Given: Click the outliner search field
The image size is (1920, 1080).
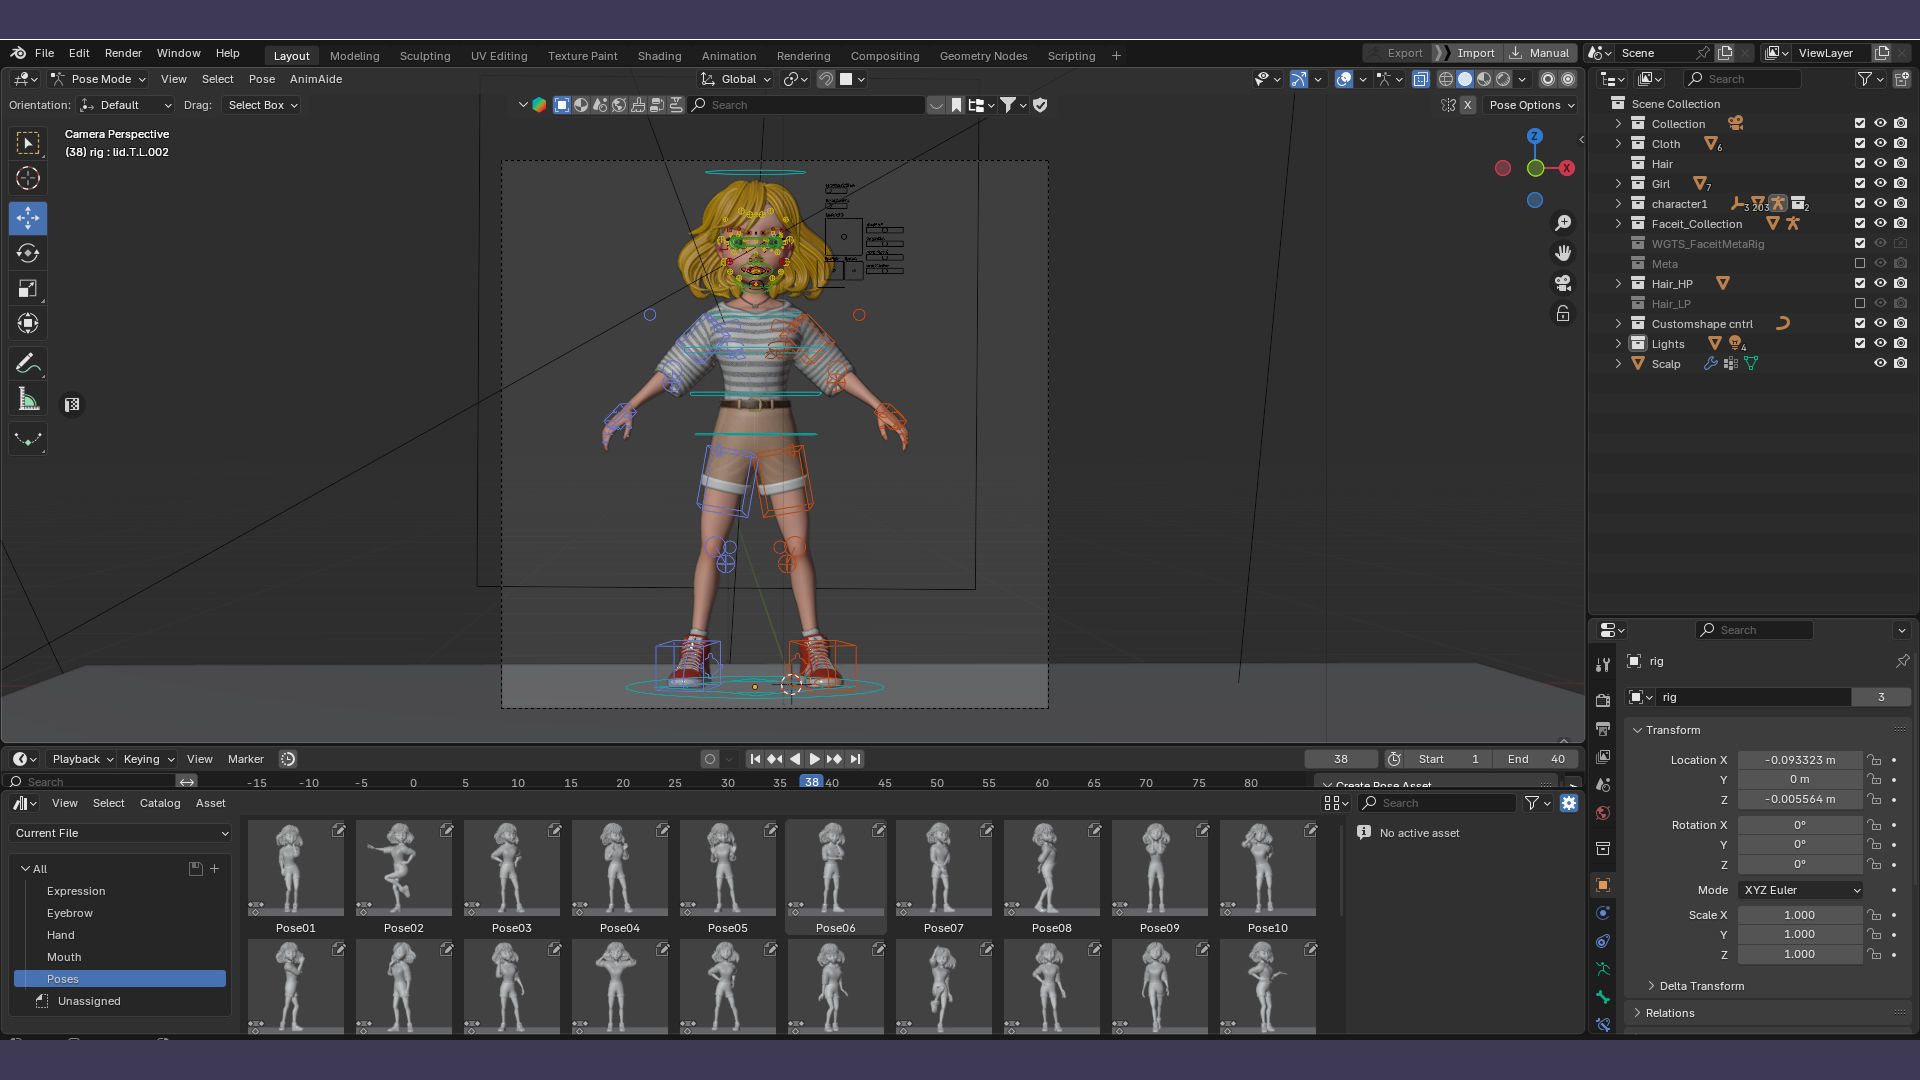Looking at the screenshot, I should [1743, 79].
